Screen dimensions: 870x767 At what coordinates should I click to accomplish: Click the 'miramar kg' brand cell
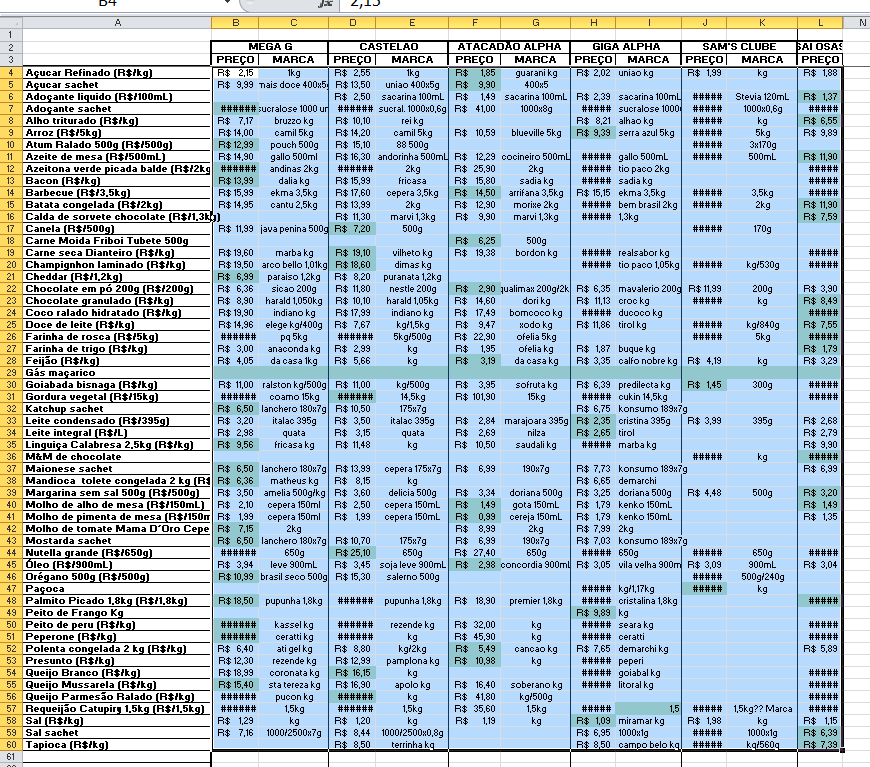click(649, 721)
